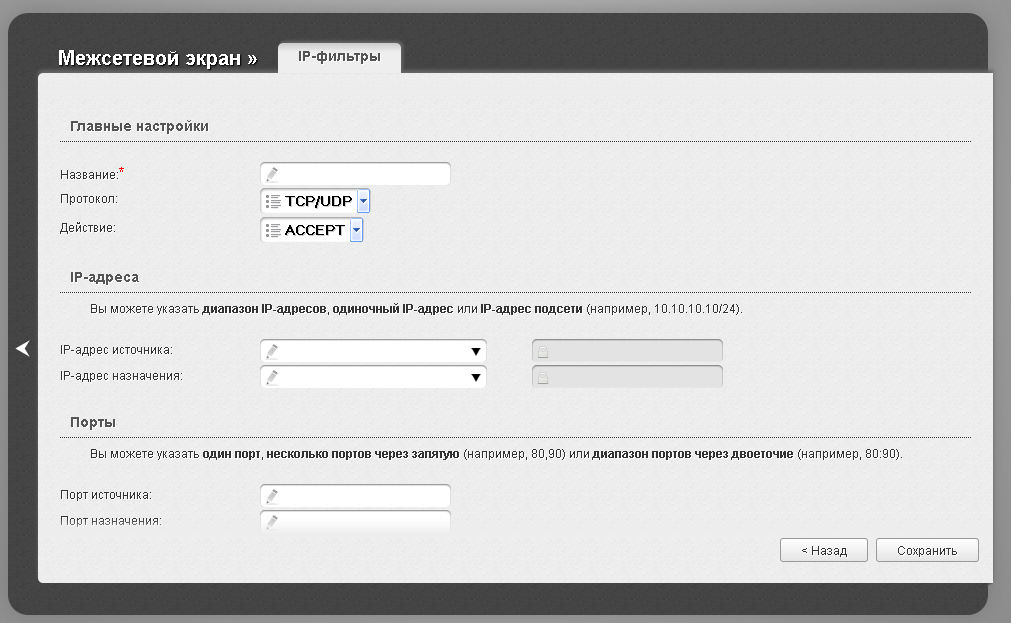Screen dimensions: 1011x623
Task: Click the Сохранить button
Action: pyautogui.click(x=927, y=550)
